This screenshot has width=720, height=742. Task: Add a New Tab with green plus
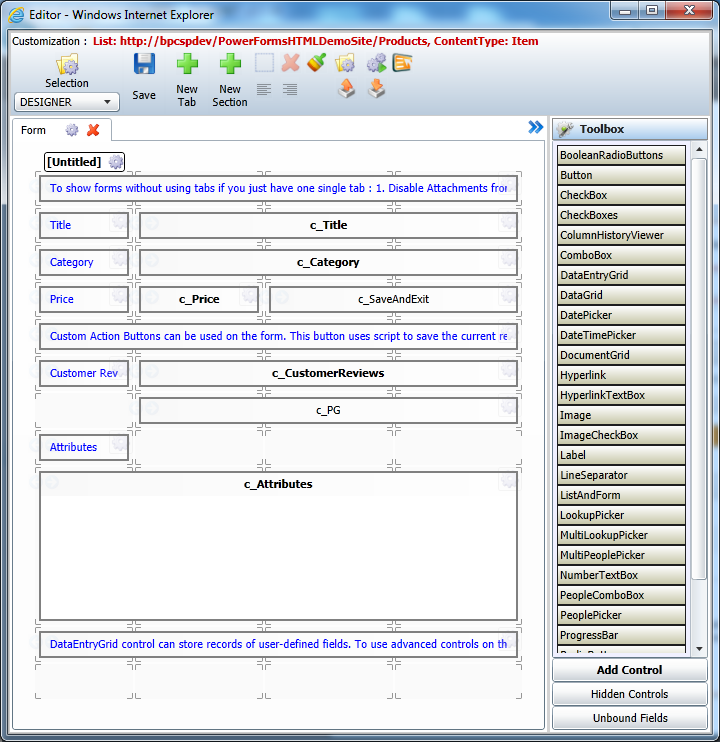187,64
